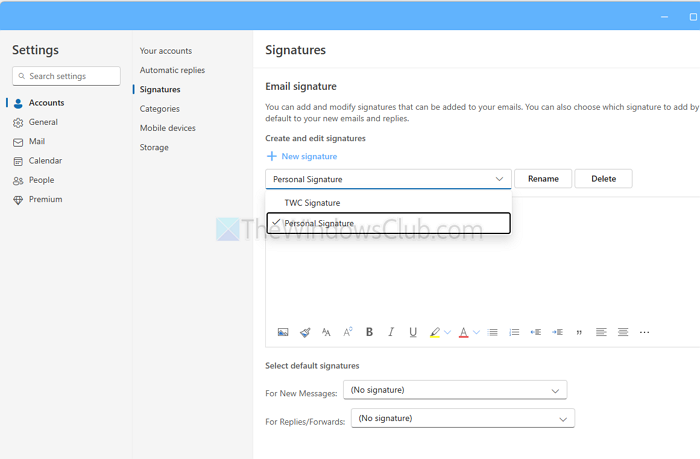Screen dimensions: 700x459
Task: Insert a numbered list
Action: click(514, 332)
